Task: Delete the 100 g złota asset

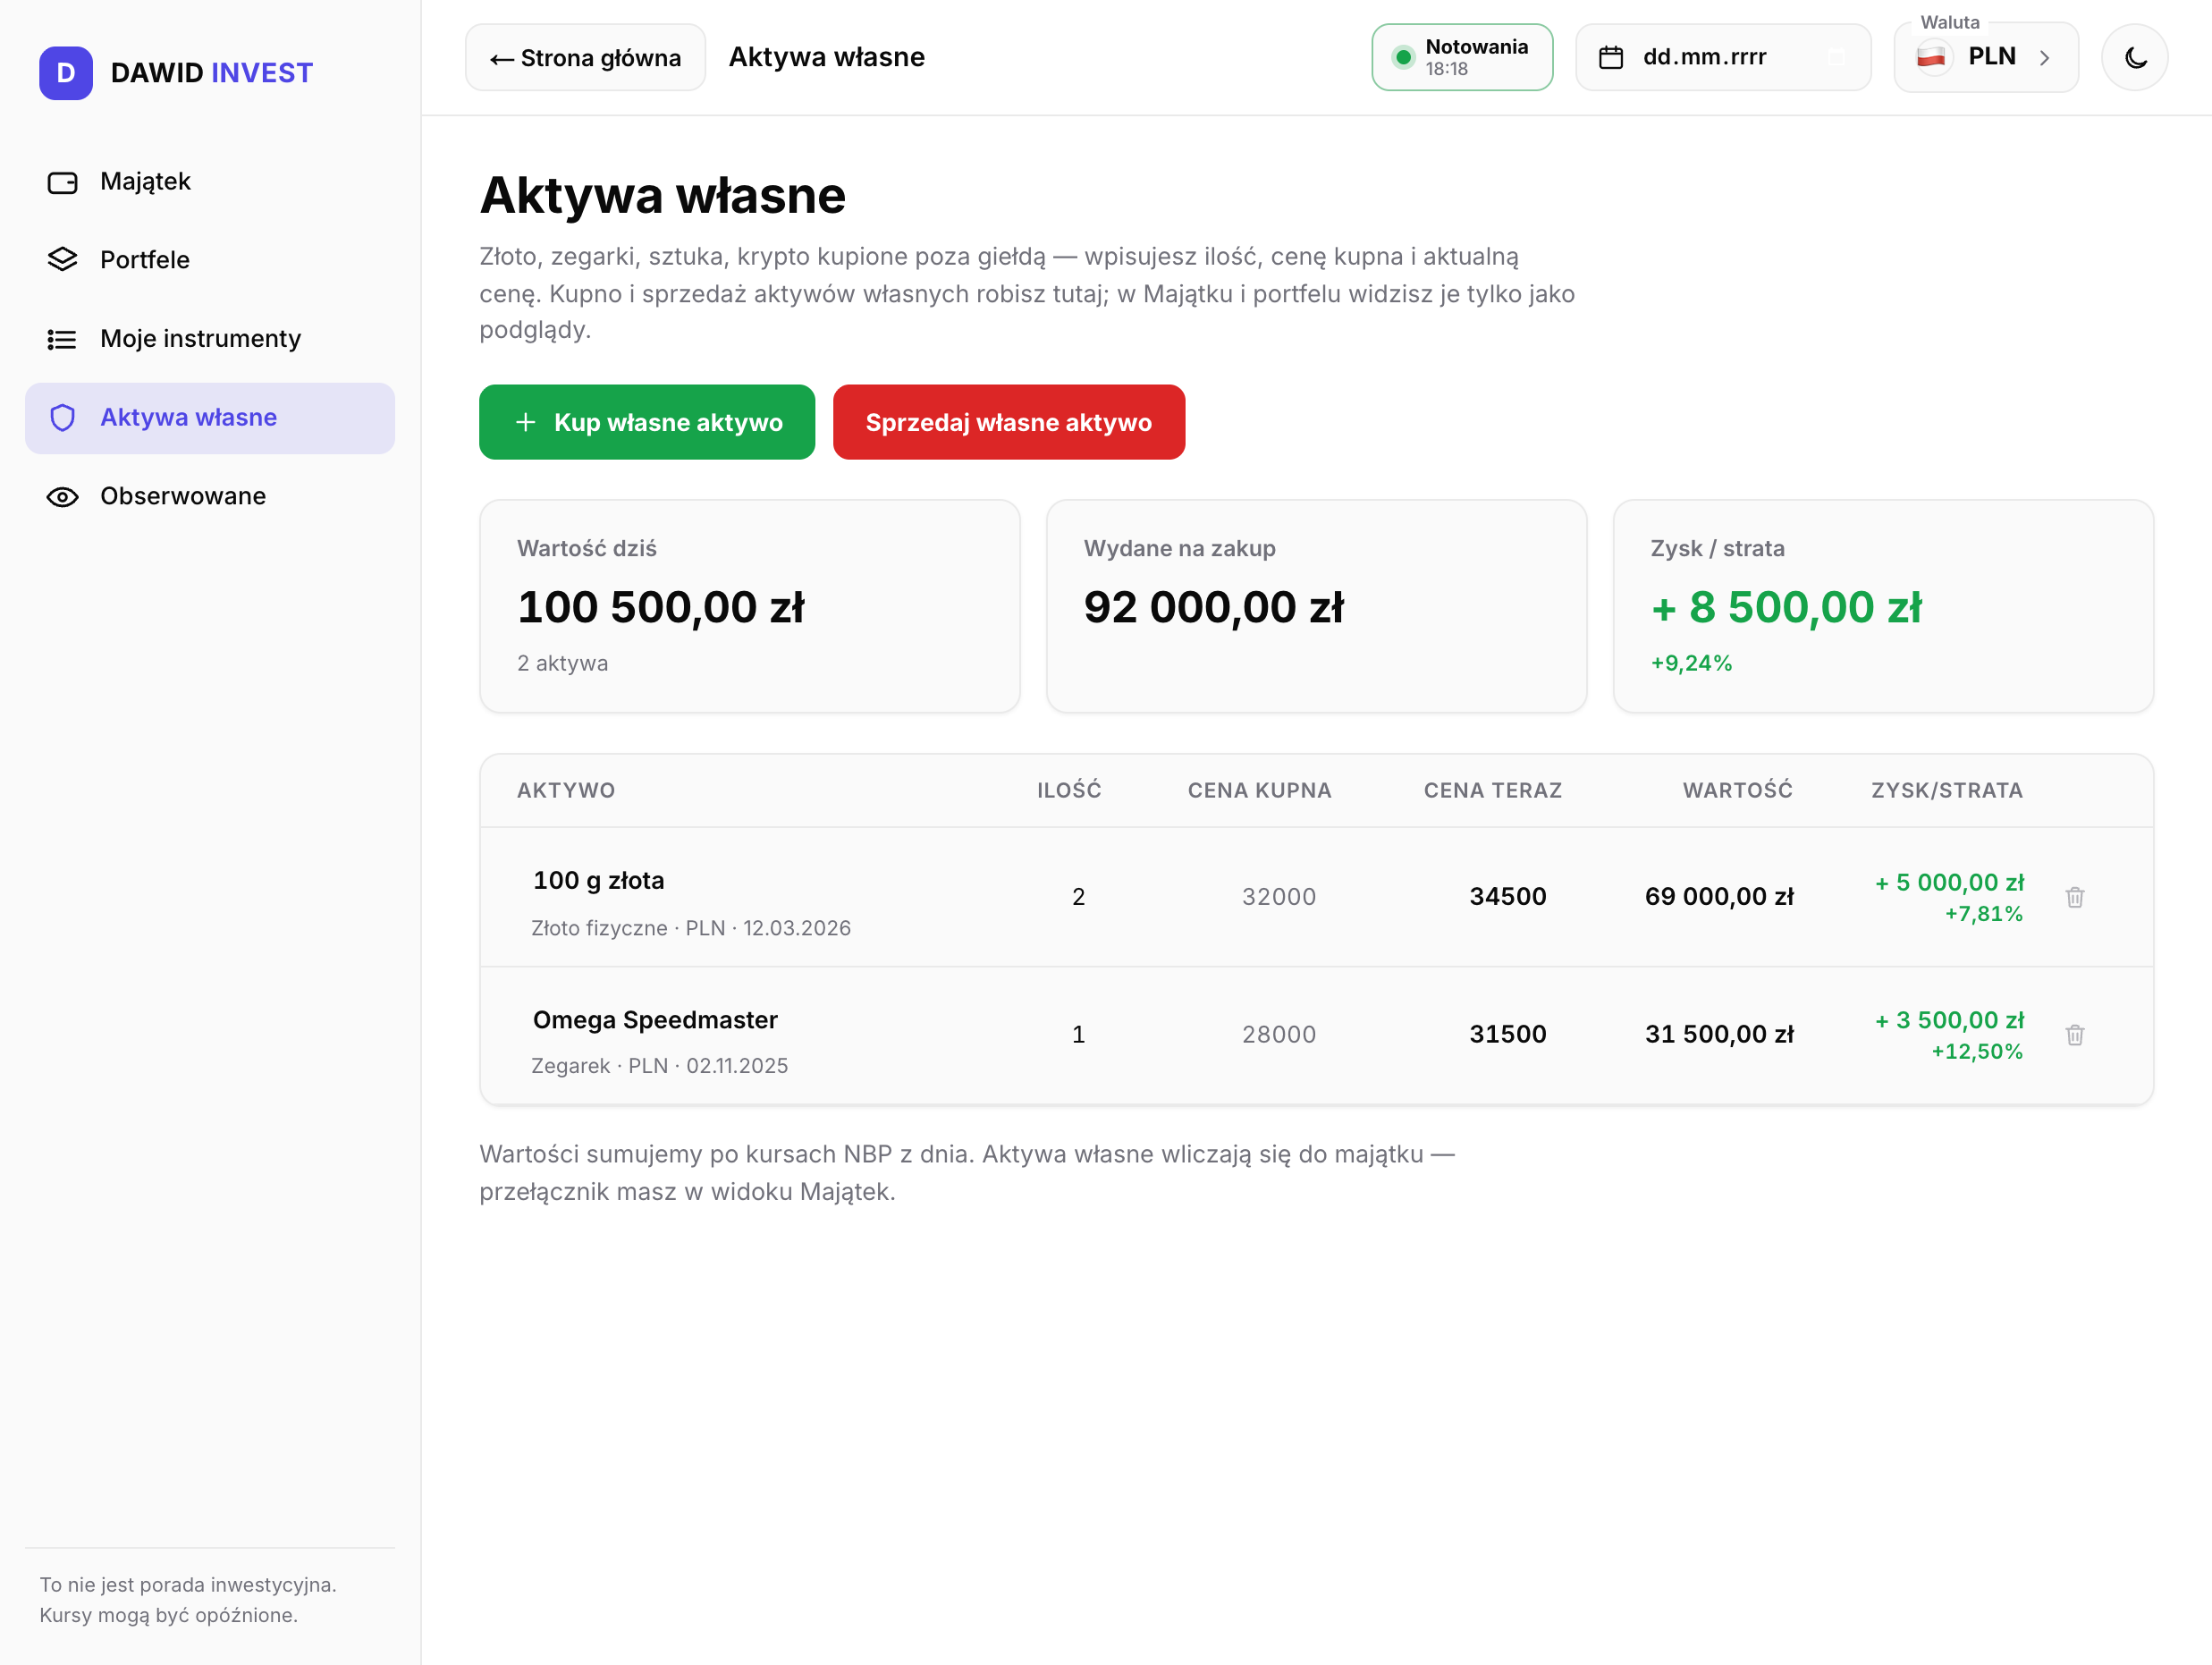Action: pyautogui.click(x=2075, y=897)
